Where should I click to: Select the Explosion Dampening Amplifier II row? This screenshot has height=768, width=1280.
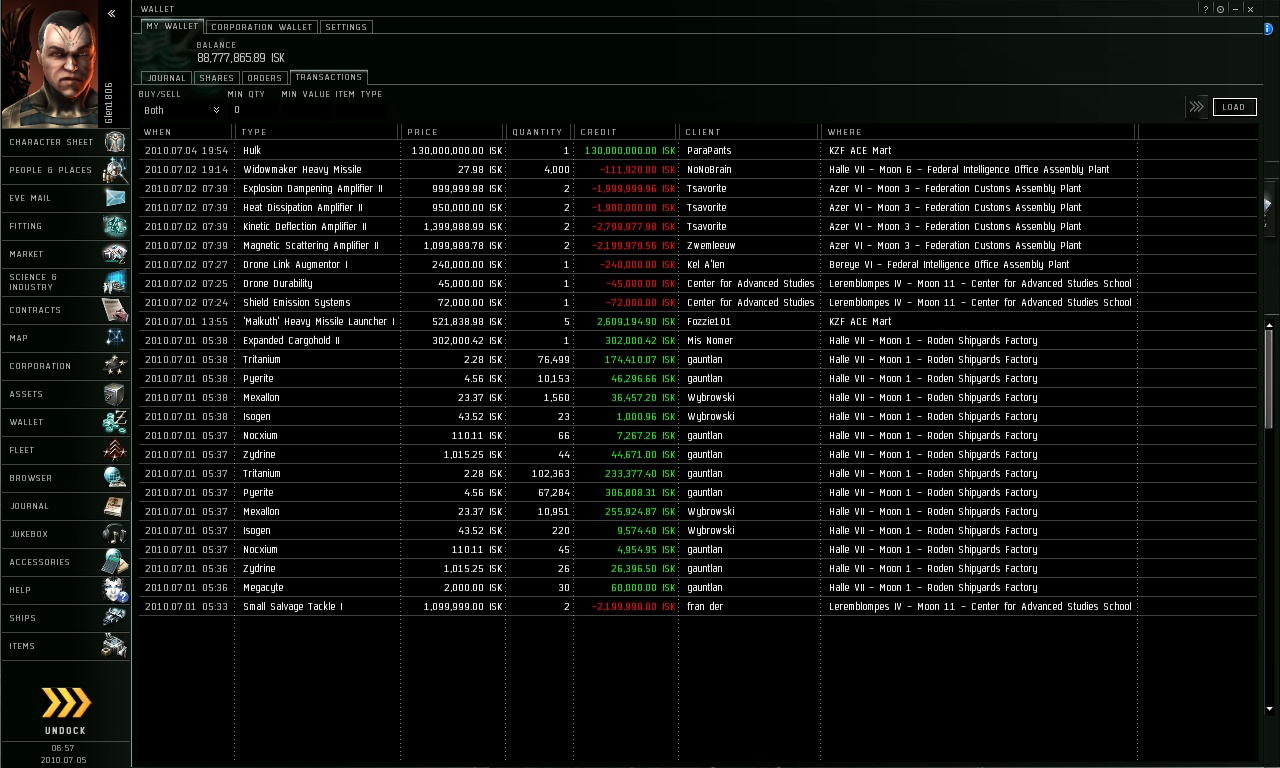(698, 189)
